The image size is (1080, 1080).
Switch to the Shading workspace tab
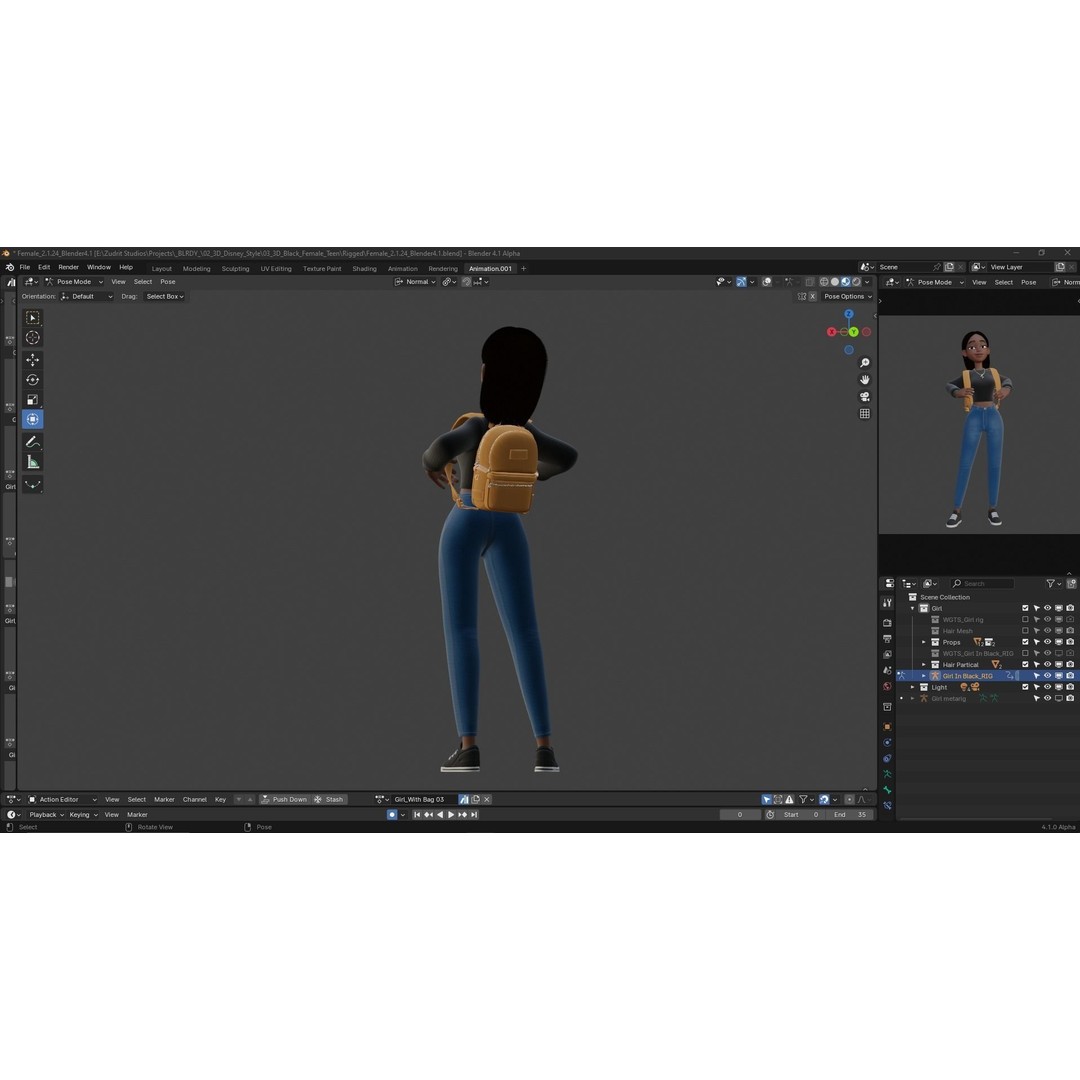point(364,269)
